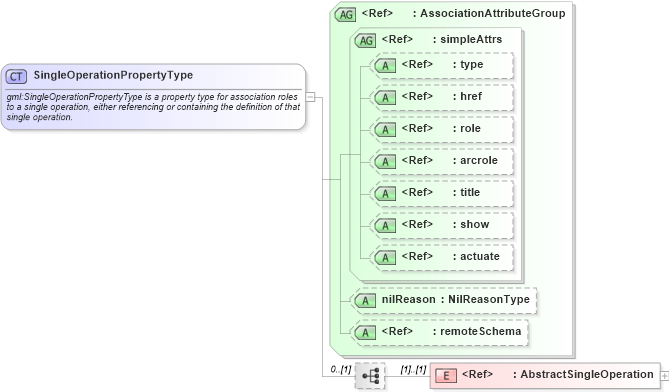The height and width of the screenshot is (392, 669).
Task: Click the A icon of the href attribute
Action: 385,98
